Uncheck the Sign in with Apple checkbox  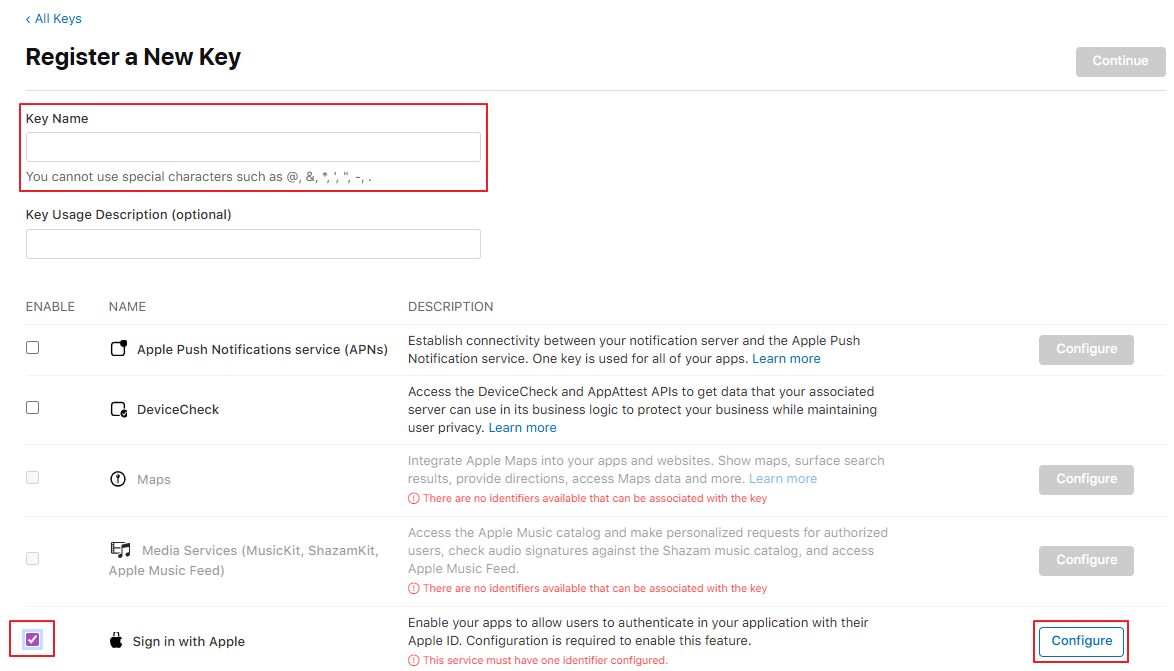click(33, 639)
